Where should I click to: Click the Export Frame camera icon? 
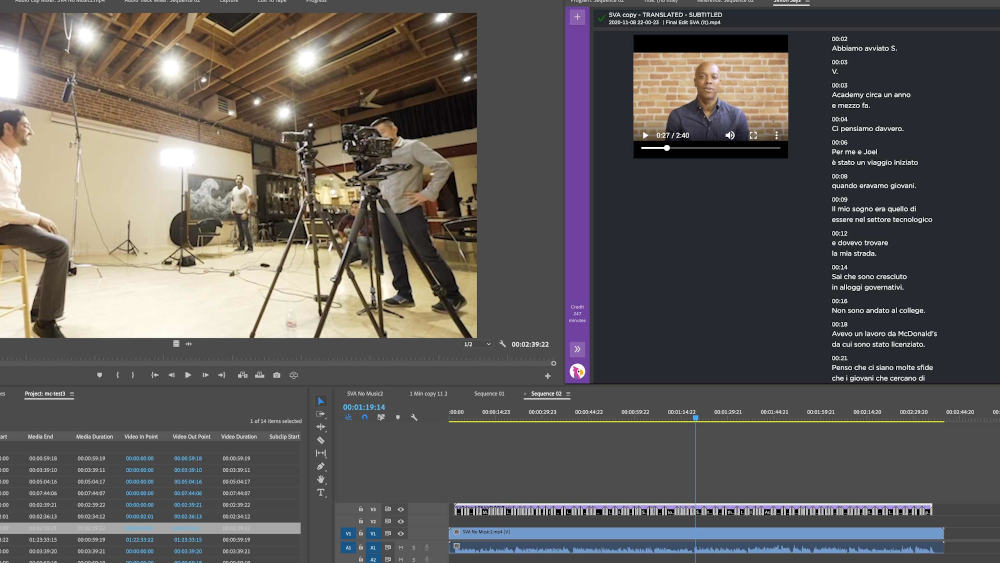coord(277,375)
